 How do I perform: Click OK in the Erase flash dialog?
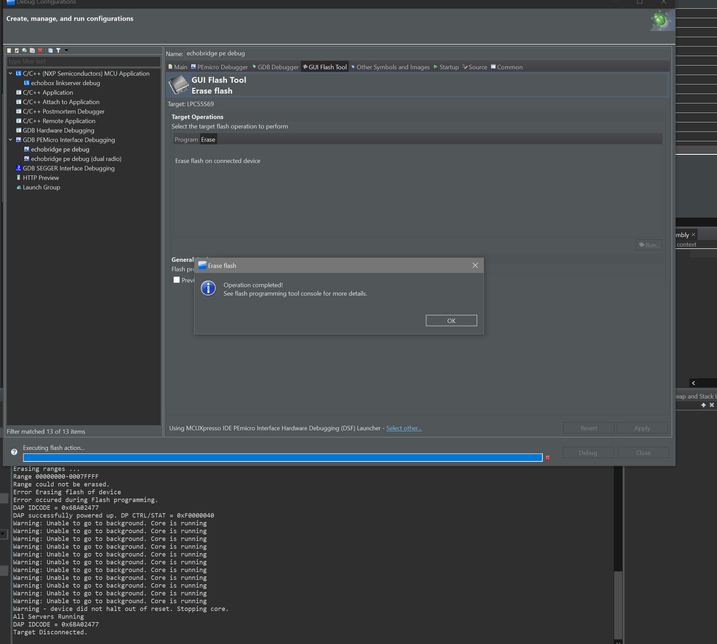pyautogui.click(x=451, y=321)
